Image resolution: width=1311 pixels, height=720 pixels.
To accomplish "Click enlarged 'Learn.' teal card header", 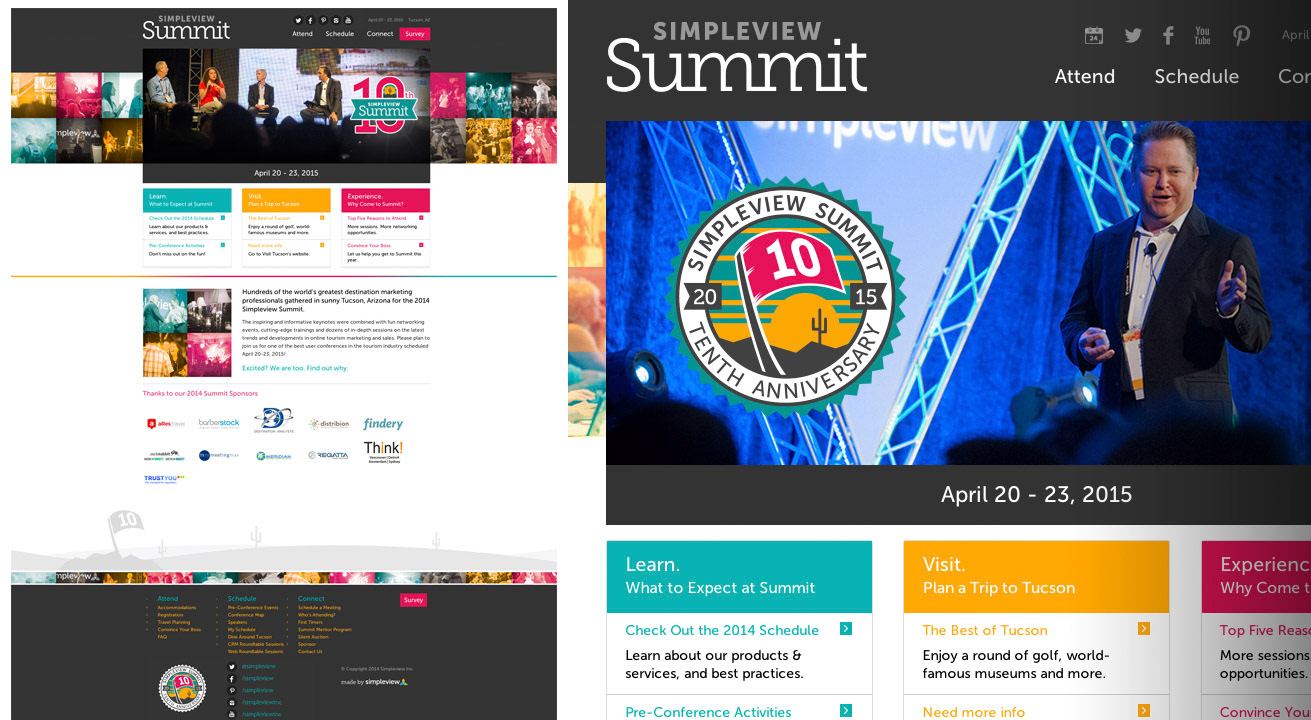I will coord(739,577).
